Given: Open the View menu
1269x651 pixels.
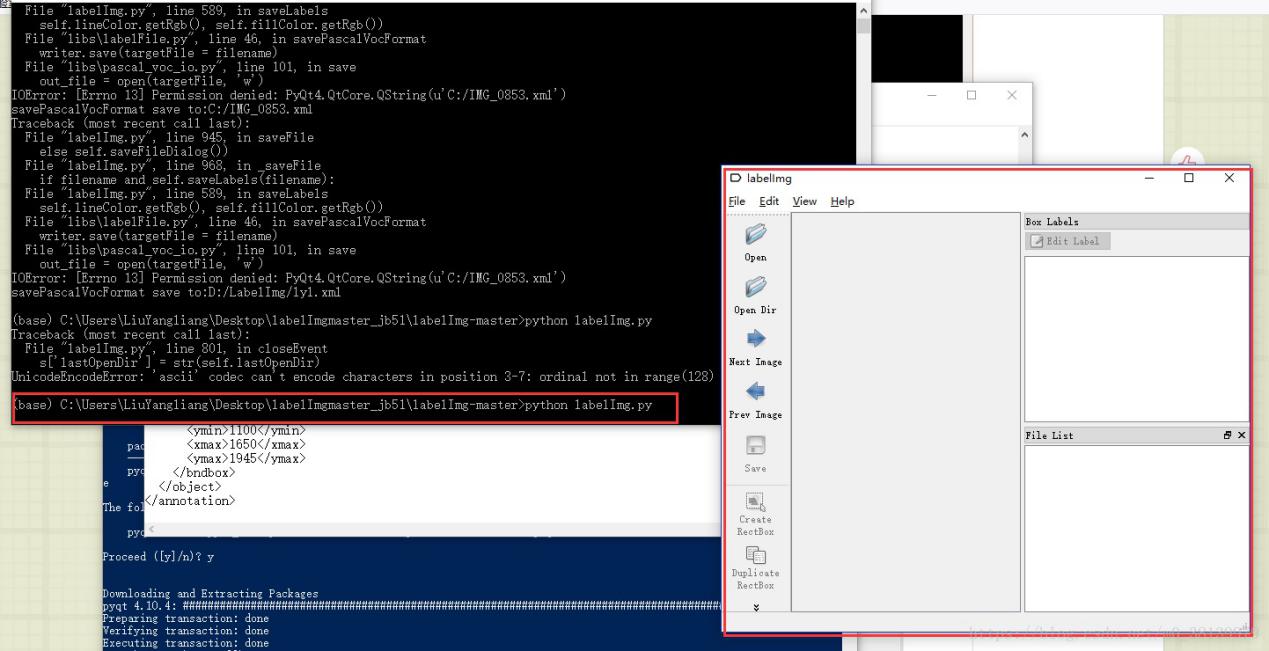Looking at the screenshot, I should pos(804,201).
